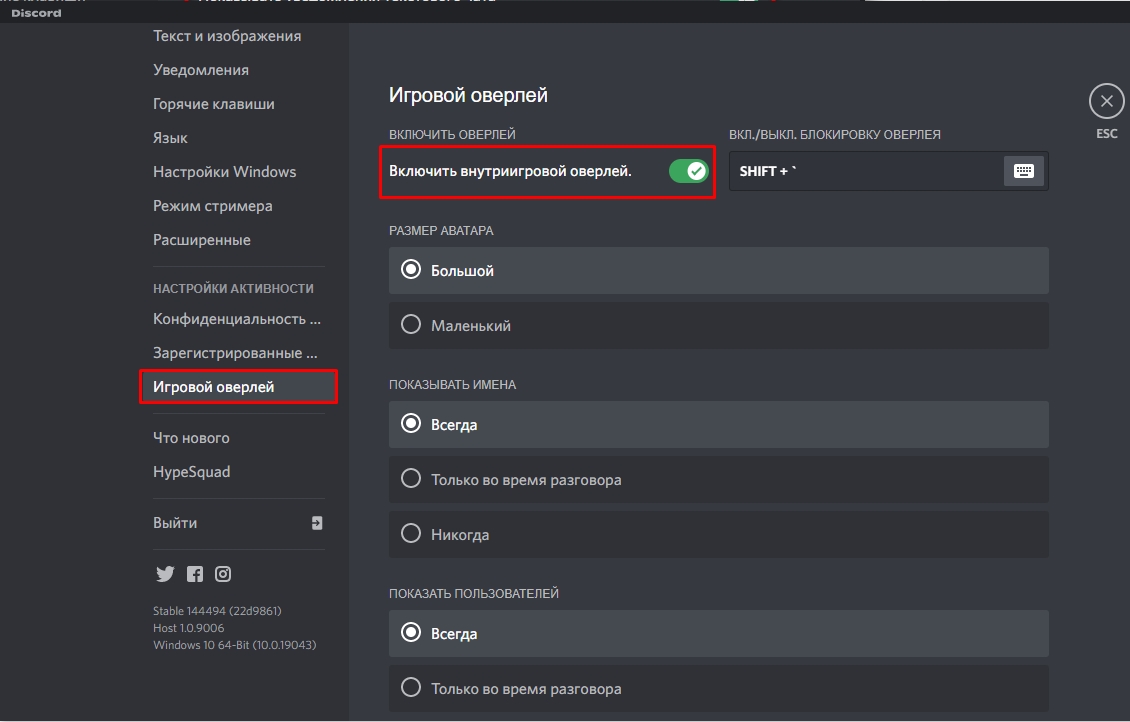Choose Только во время разговора under Показать пользователей
Screen dimensions: 1130x722
tap(719, 688)
